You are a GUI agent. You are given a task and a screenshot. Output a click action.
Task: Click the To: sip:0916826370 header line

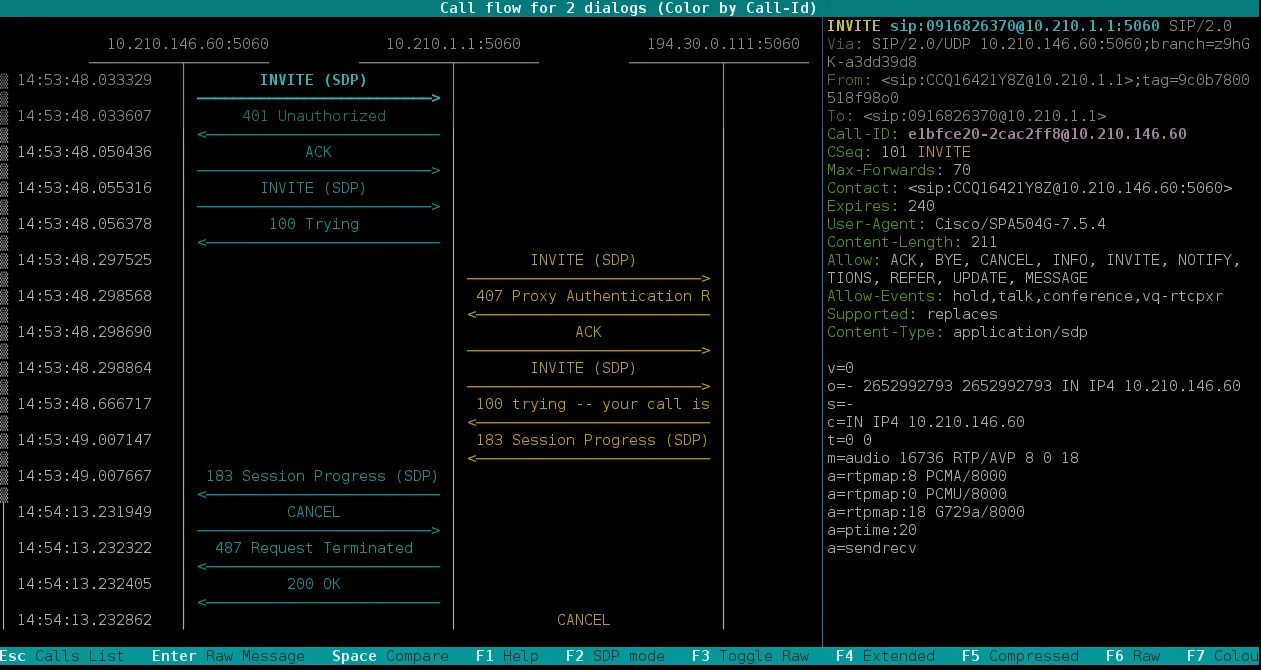pos(966,116)
